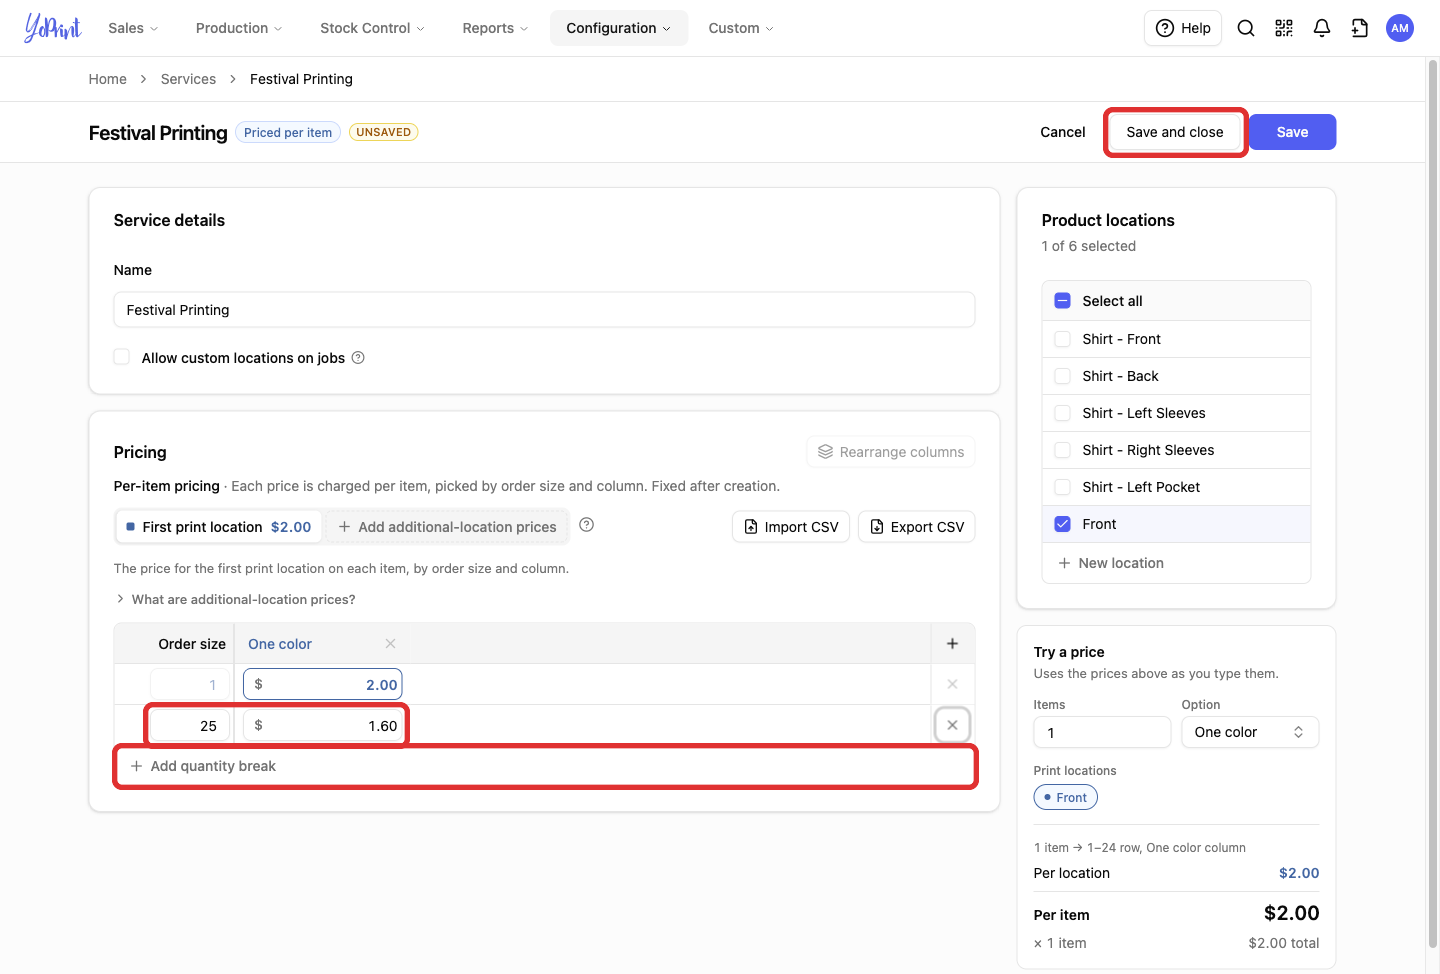Viewport: 1440px width, 974px height.
Task: Click Rearrange columns
Action: 891,452
